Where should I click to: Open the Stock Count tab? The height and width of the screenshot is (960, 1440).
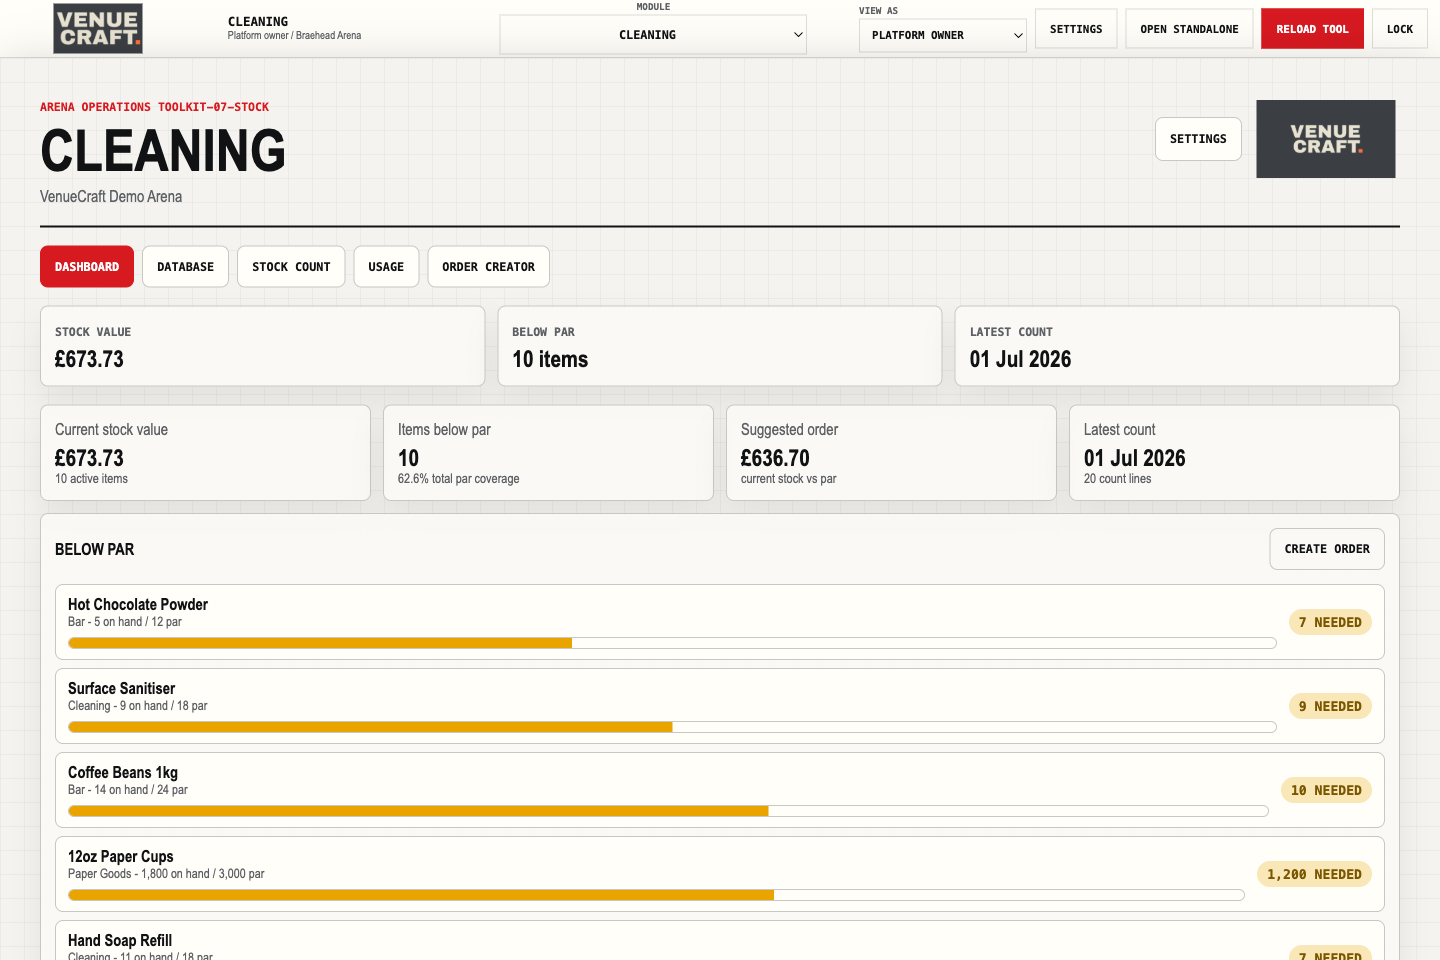(291, 267)
